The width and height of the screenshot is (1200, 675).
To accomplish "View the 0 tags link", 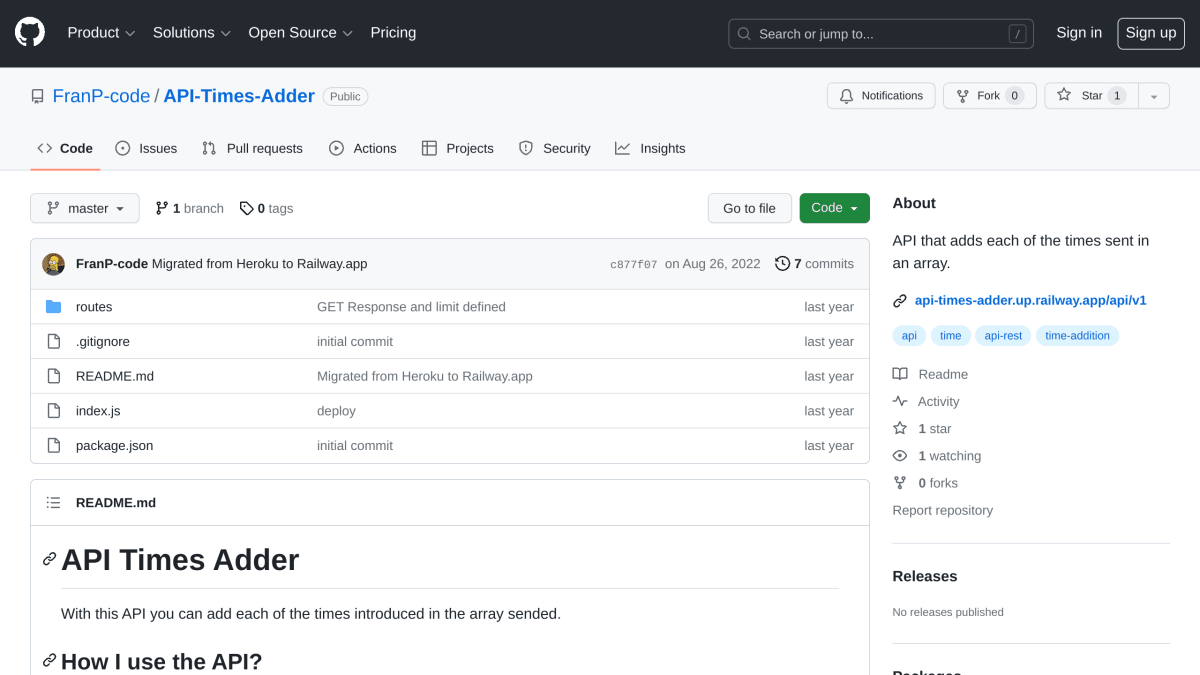I will 266,208.
